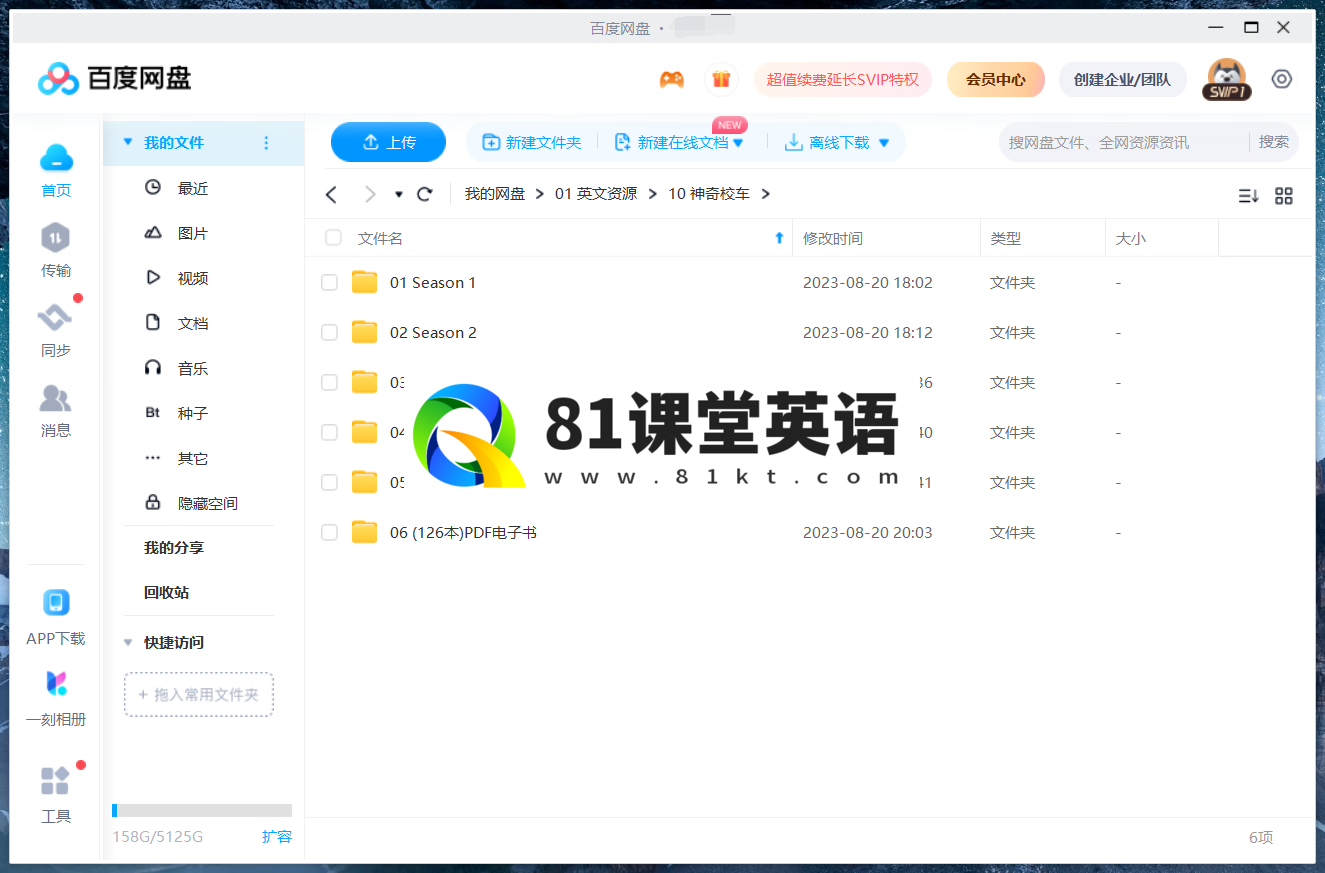The image size is (1325, 873).
Task: Click 创建企业/团队 button
Action: (x=1122, y=79)
